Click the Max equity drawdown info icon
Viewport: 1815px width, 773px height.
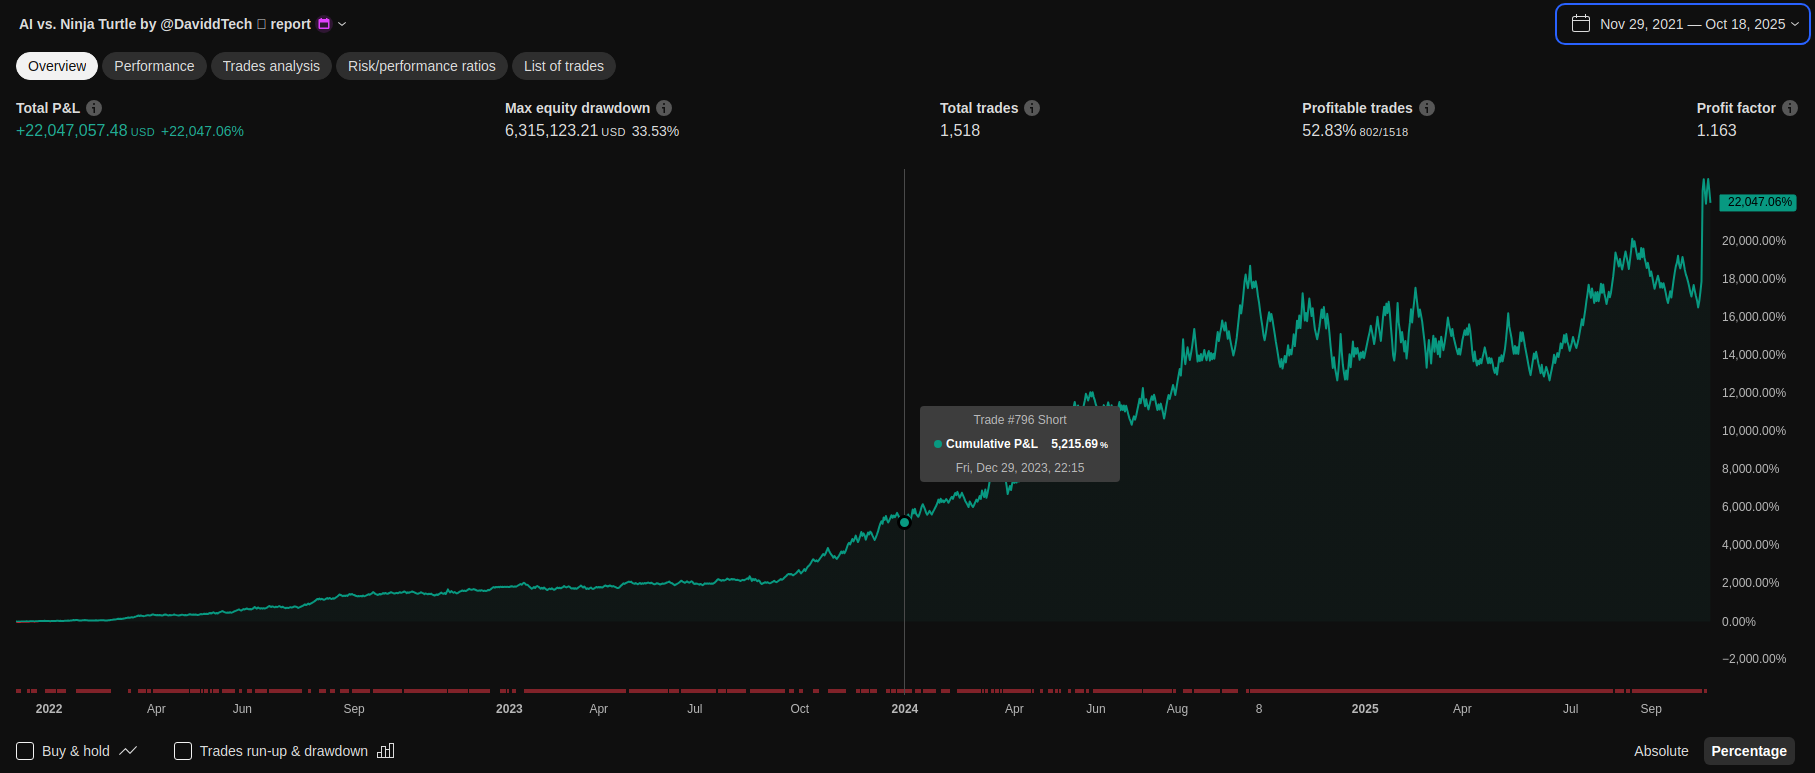[664, 108]
